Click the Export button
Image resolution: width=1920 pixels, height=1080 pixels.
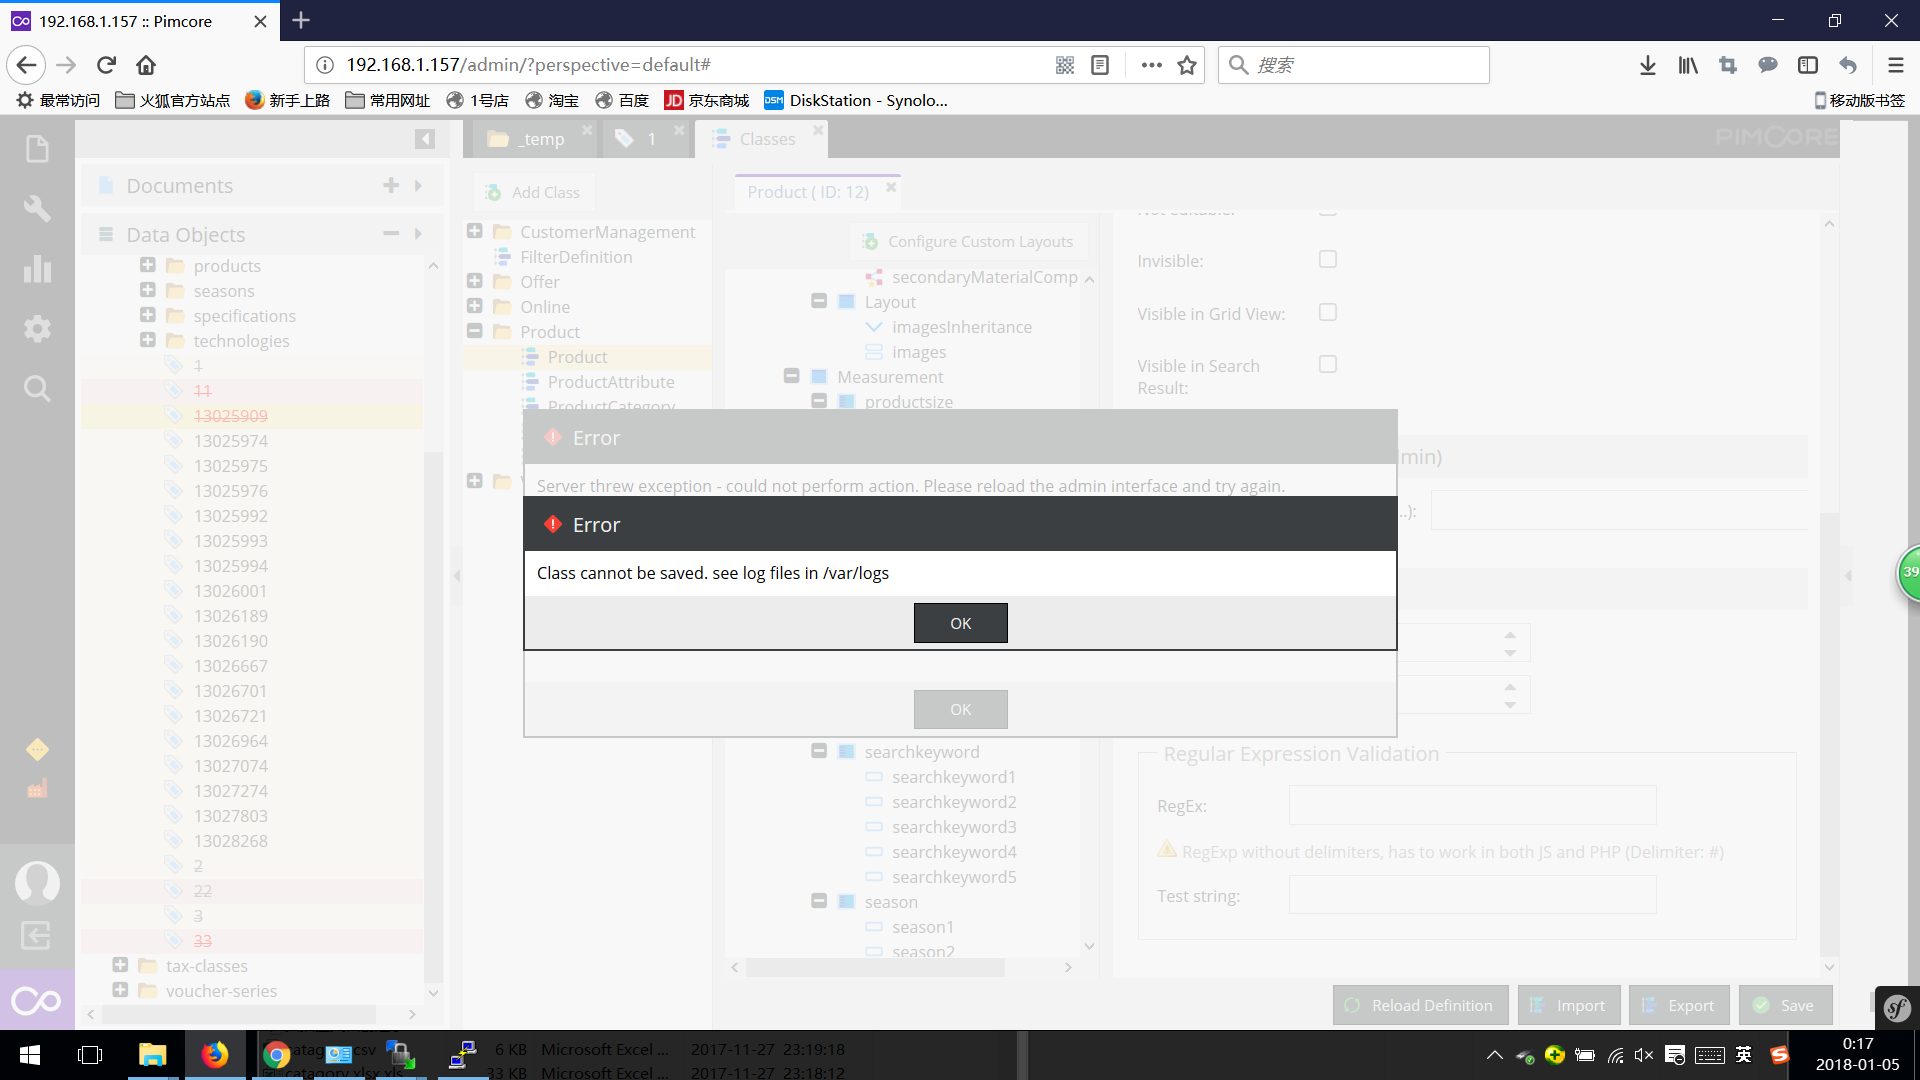click(1679, 1005)
